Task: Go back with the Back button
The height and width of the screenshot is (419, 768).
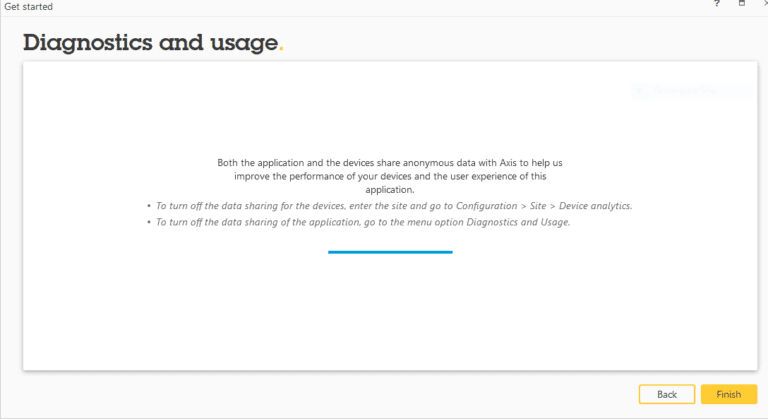Action: click(x=667, y=394)
